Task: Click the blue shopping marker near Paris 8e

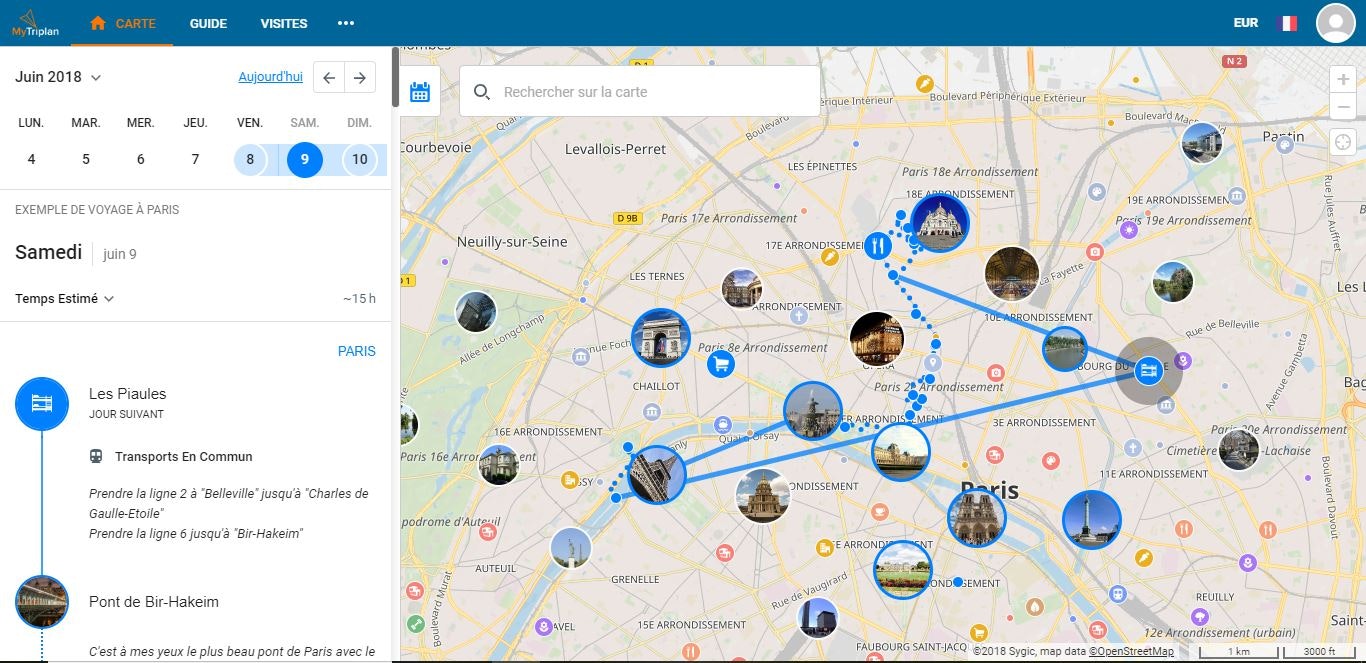Action: [x=720, y=364]
